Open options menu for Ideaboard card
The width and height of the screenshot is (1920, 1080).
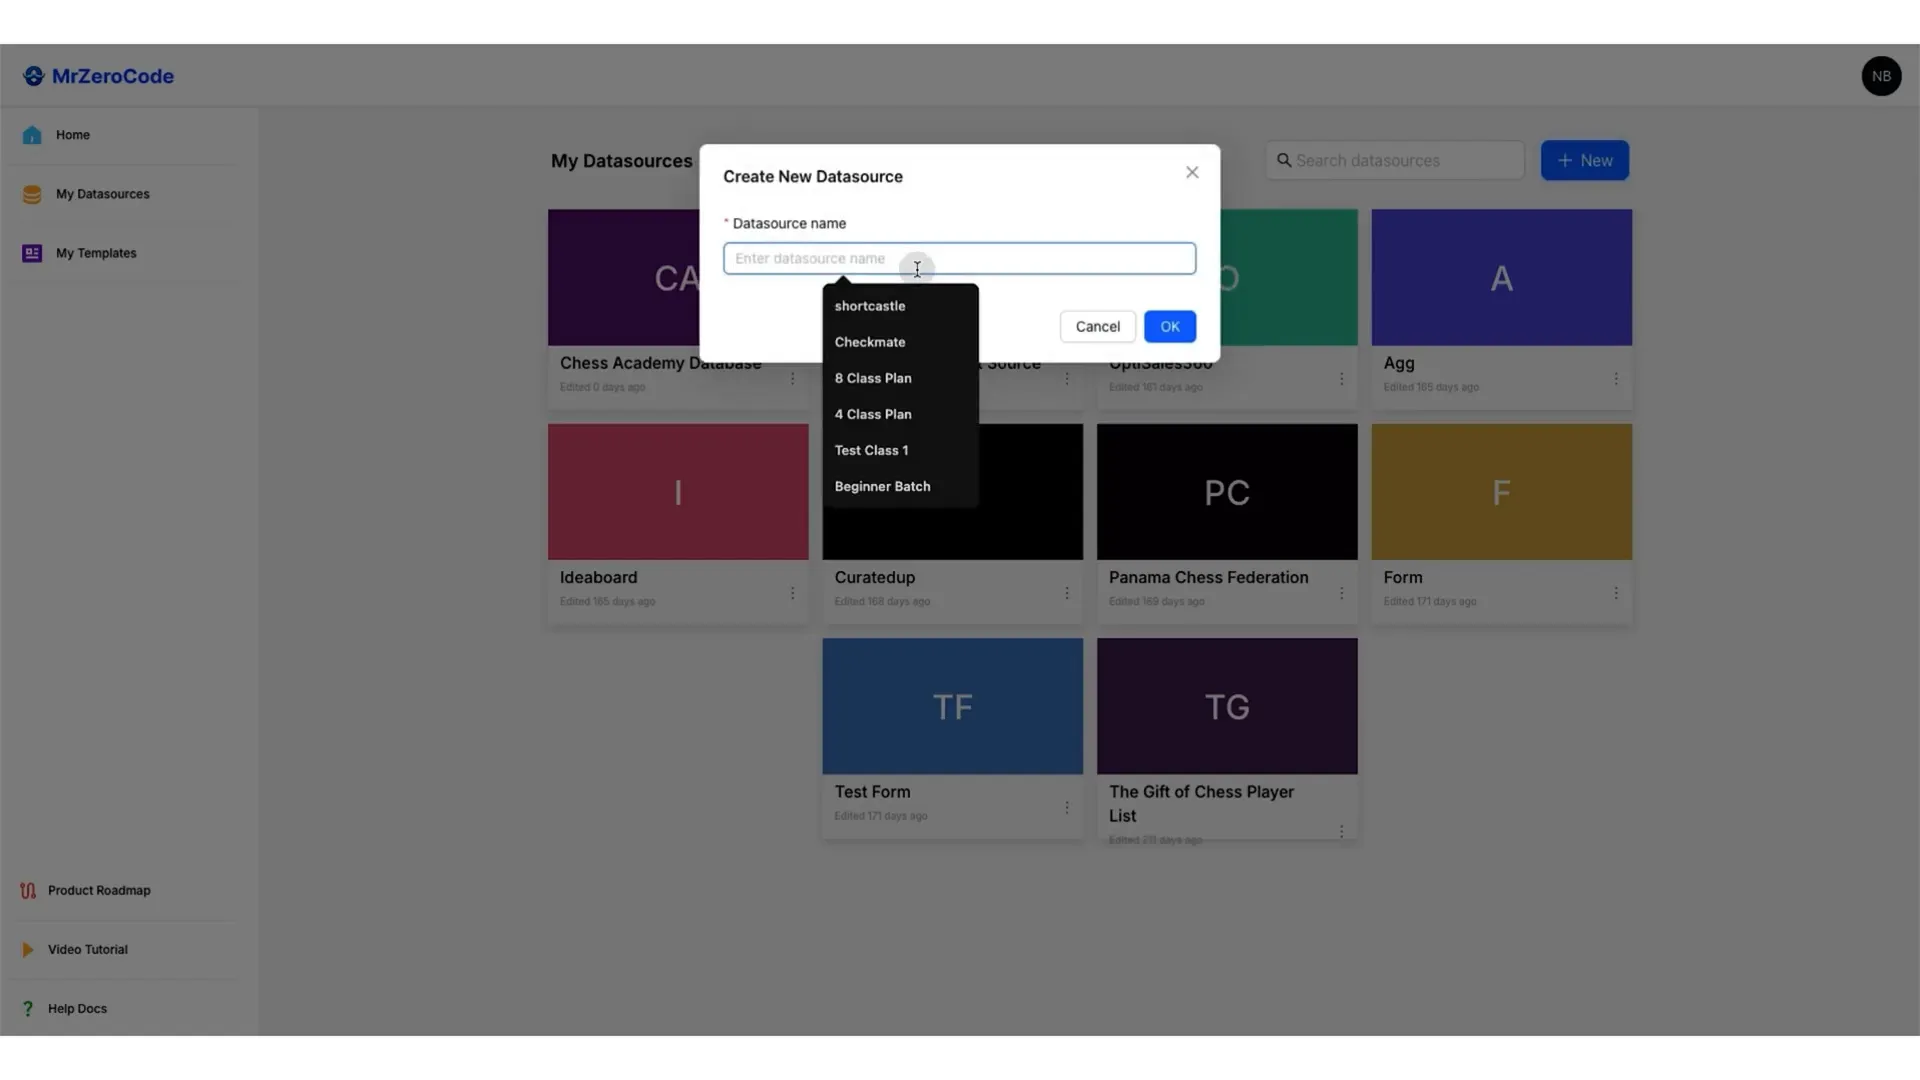792,593
